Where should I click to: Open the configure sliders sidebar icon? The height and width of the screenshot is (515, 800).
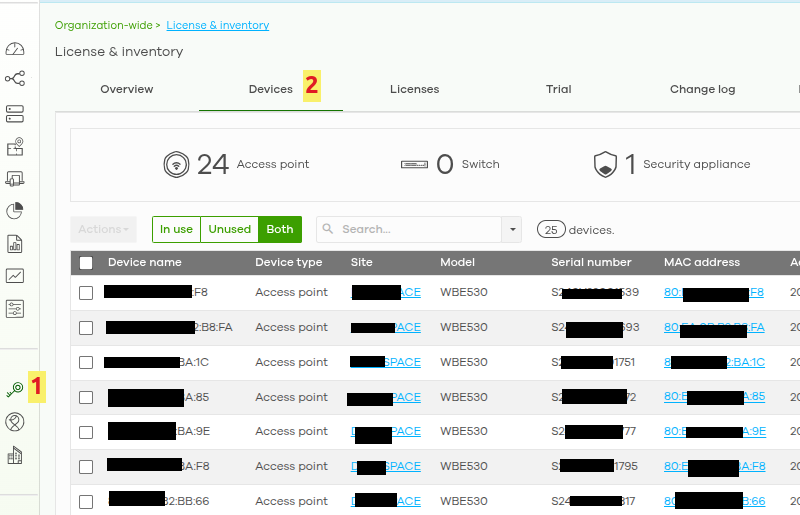[15, 309]
